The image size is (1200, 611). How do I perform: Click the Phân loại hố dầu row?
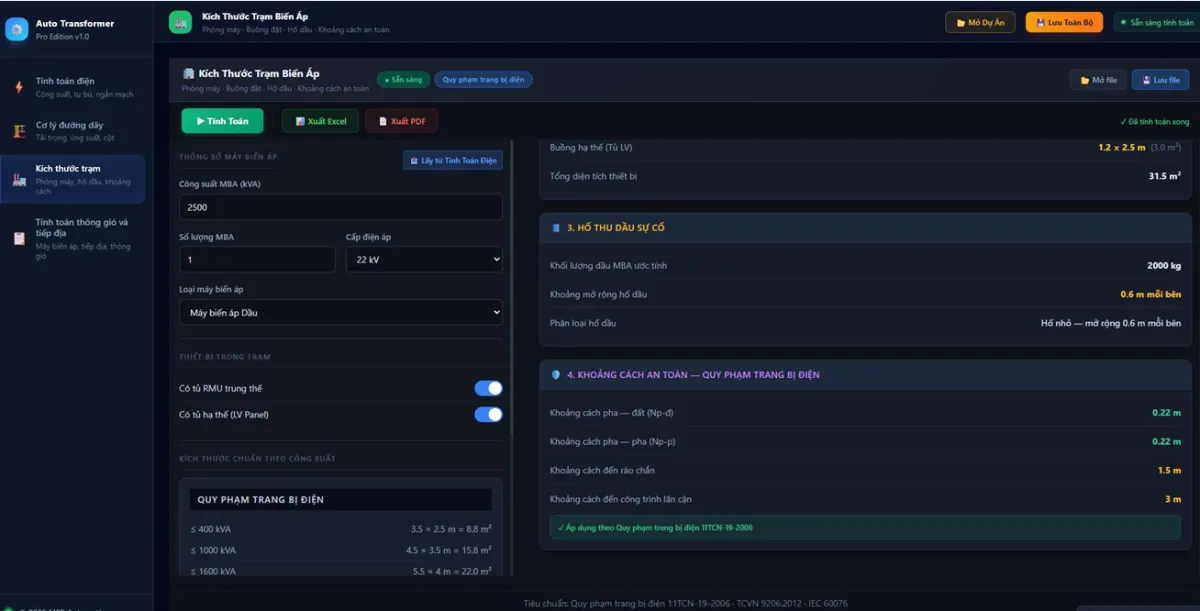(865, 323)
